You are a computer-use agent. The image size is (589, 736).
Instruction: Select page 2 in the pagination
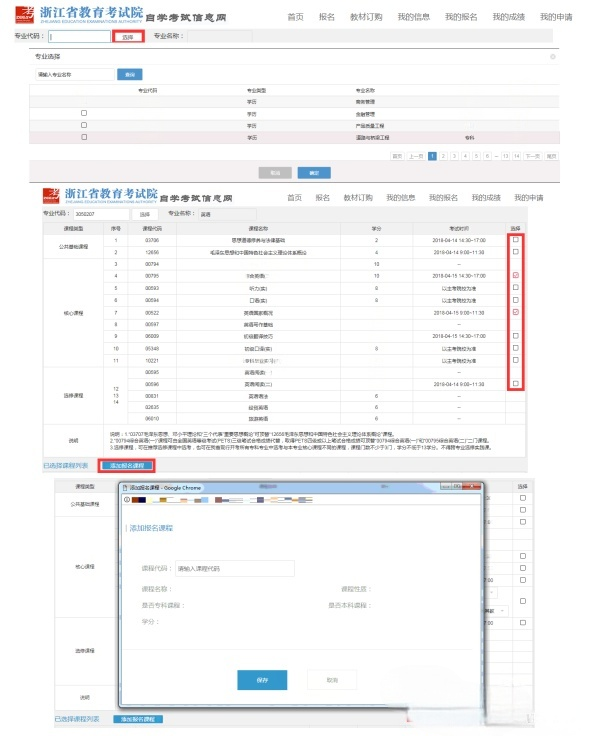pyautogui.click(x=444, y=156)
